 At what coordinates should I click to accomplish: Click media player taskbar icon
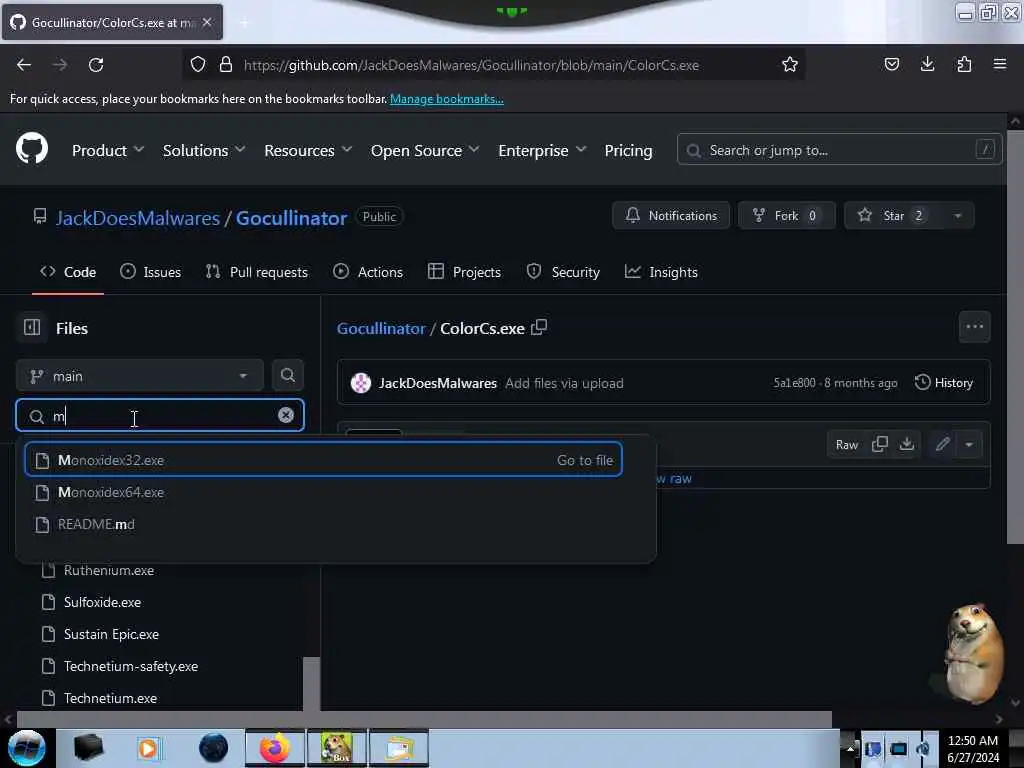(x=148, y=748)
